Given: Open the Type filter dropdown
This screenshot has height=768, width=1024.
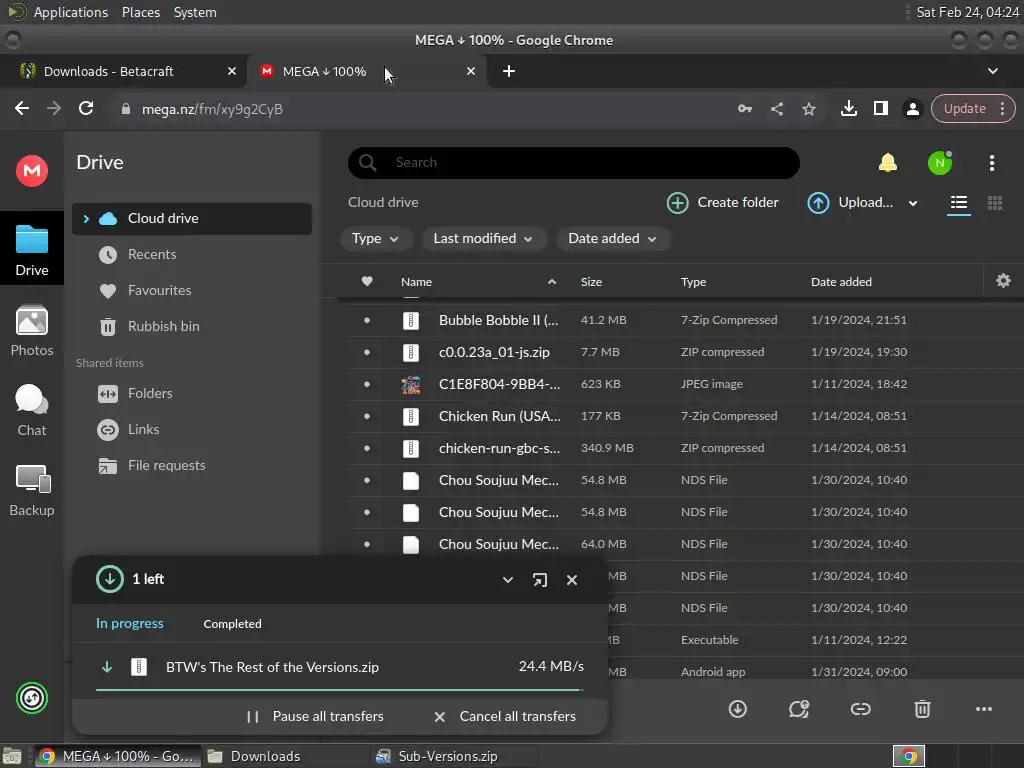Looking at the screenshot, I should pos(376,239).
